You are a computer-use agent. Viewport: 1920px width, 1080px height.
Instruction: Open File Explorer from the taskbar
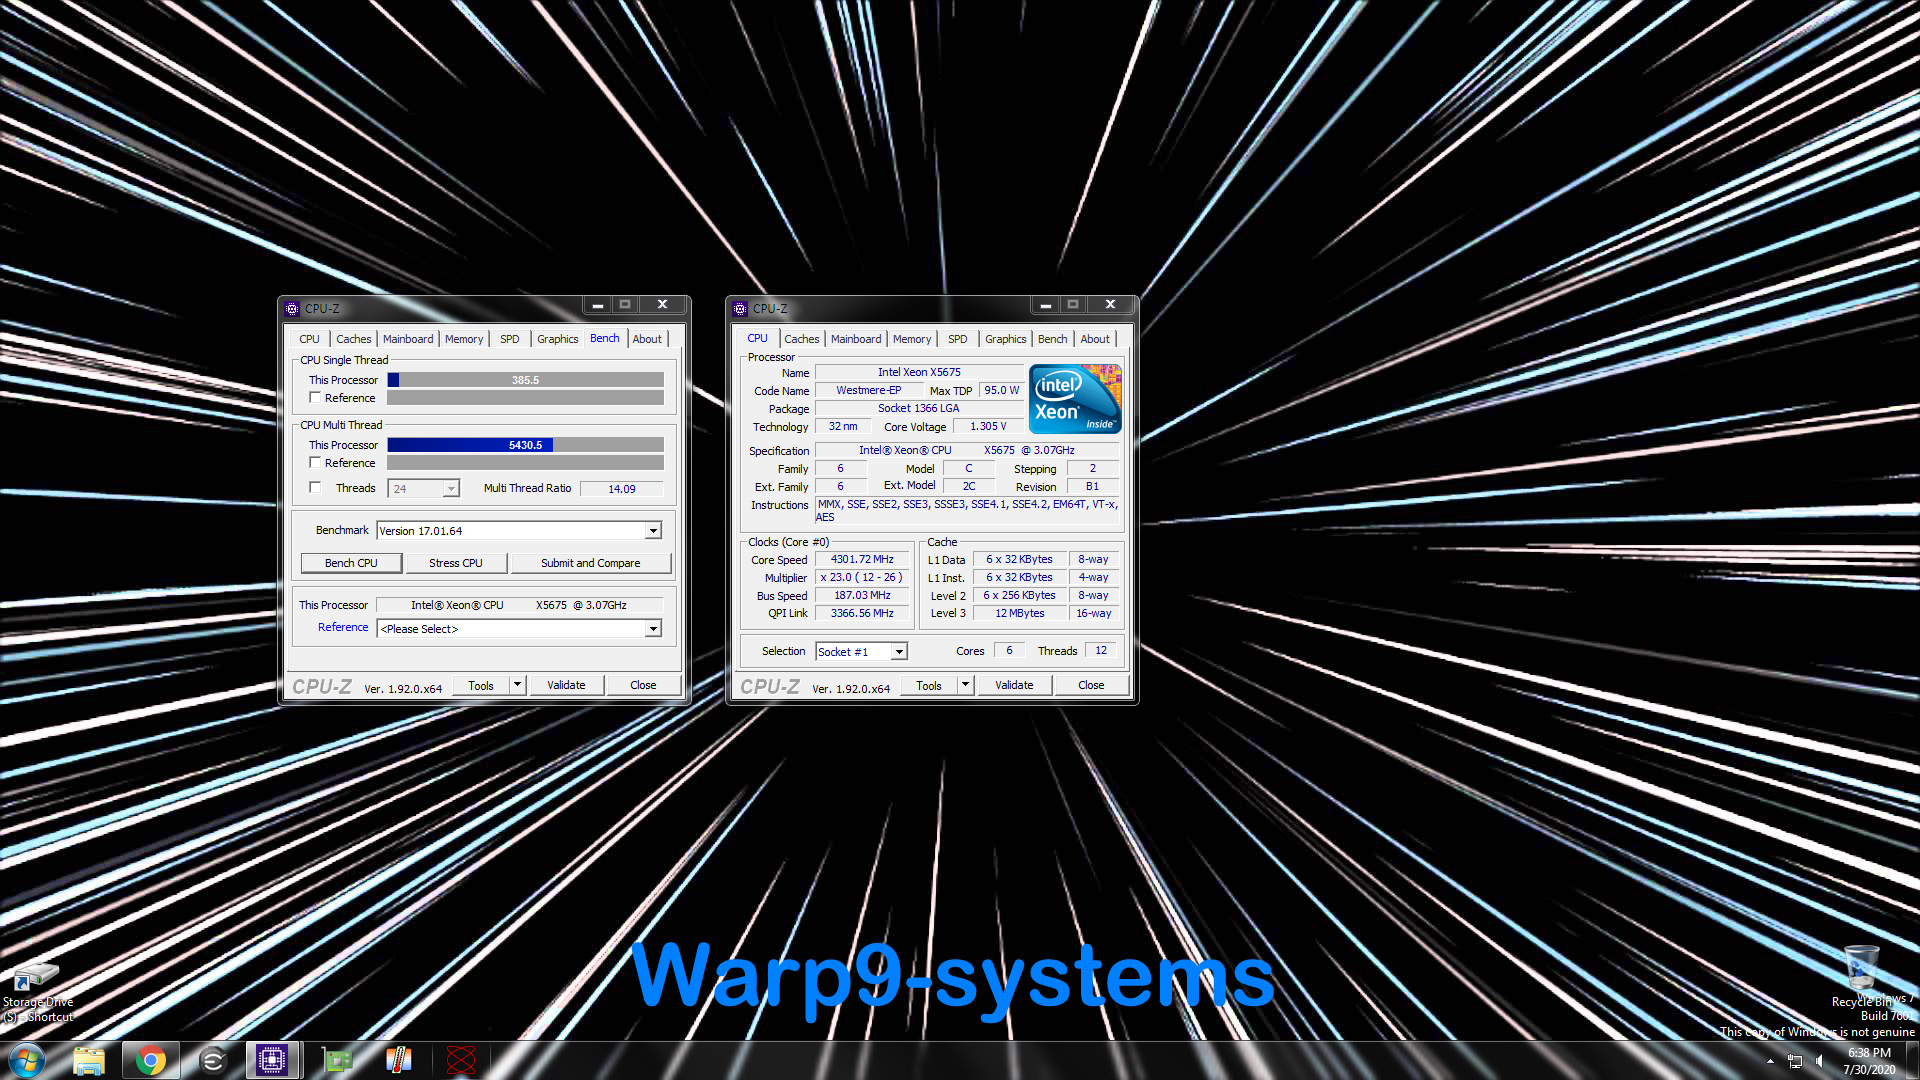[89, 1060]
